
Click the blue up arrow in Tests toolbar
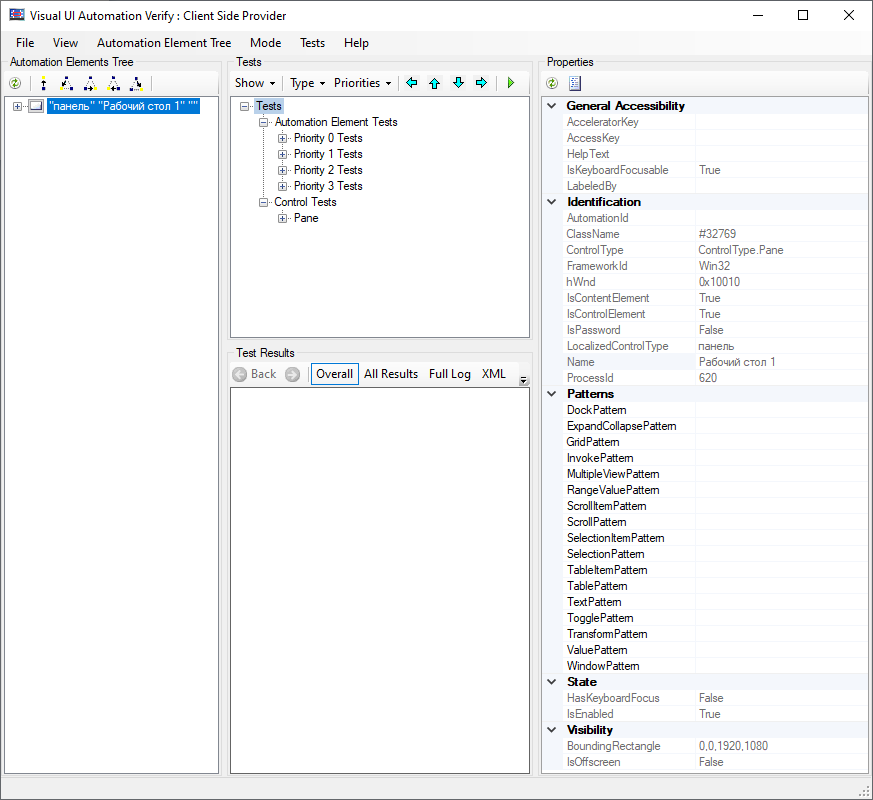434,83
